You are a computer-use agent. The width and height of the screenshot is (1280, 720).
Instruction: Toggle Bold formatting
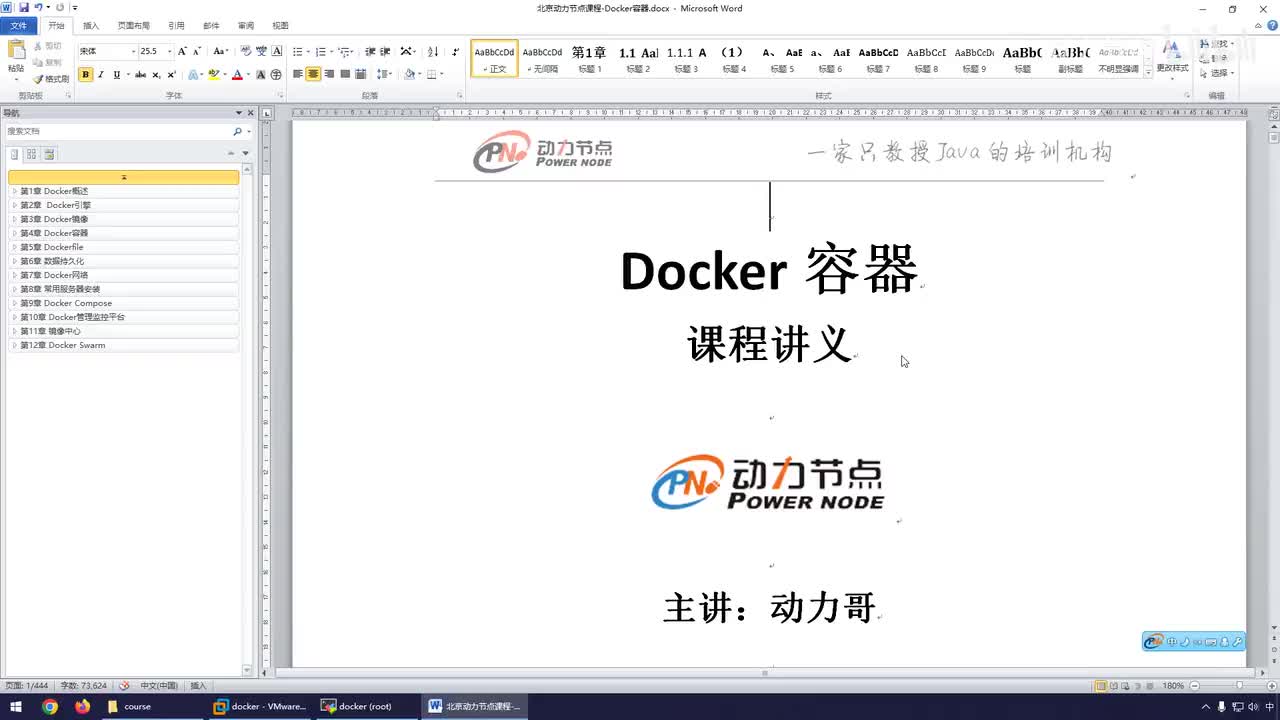[x=85, y=75]
